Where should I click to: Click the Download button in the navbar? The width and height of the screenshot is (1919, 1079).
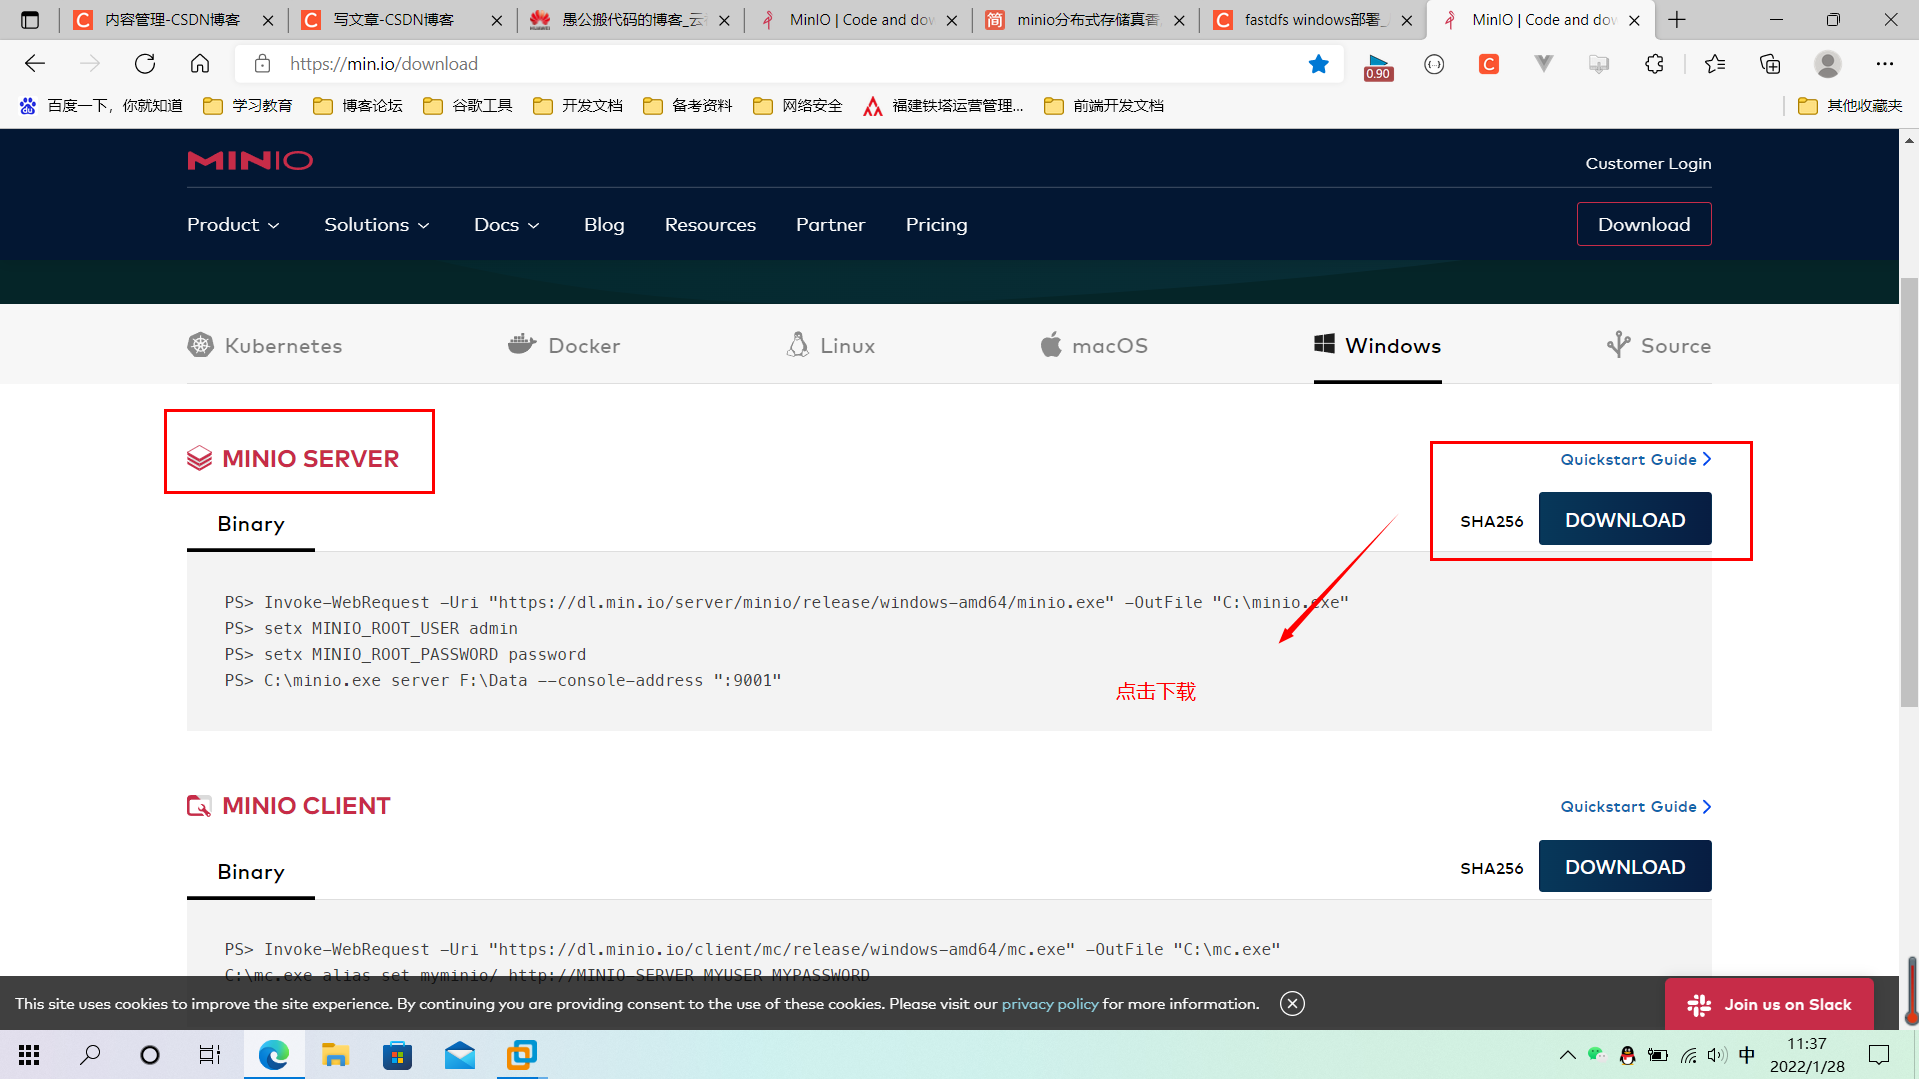click(x=1644, y=225)
